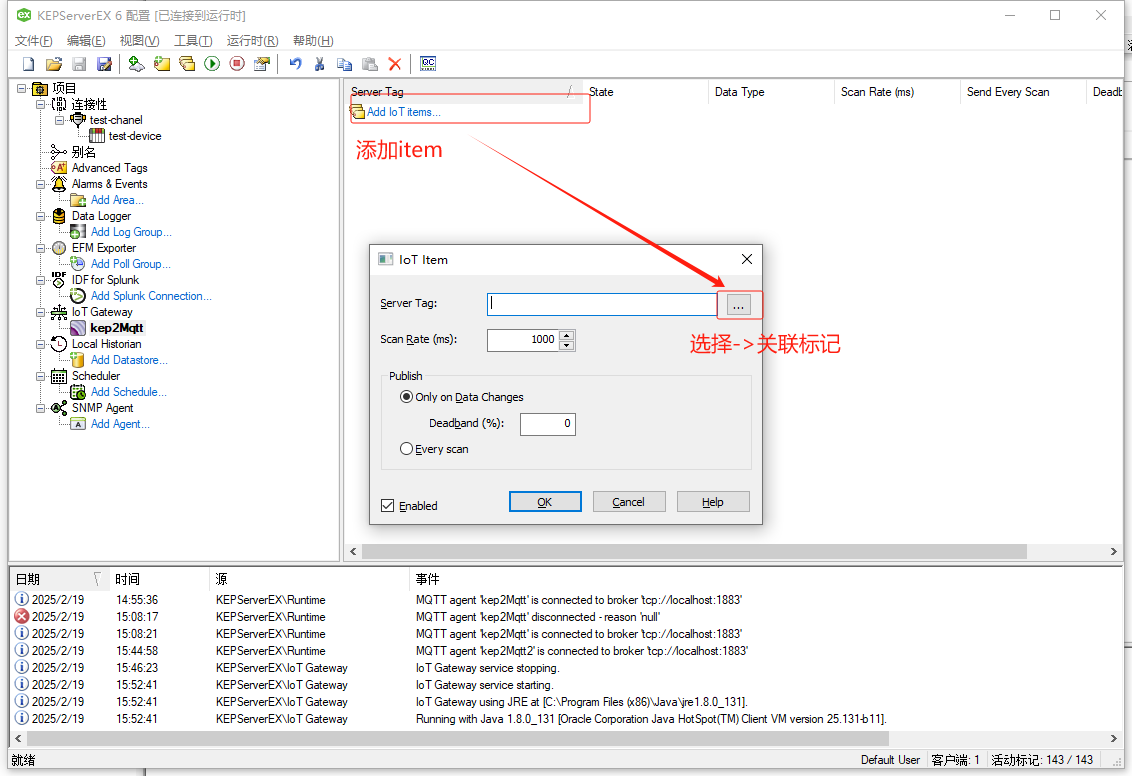Sort by Server Tag column header
Screen dimensions: 1132x776
click(x=463, y=92)
